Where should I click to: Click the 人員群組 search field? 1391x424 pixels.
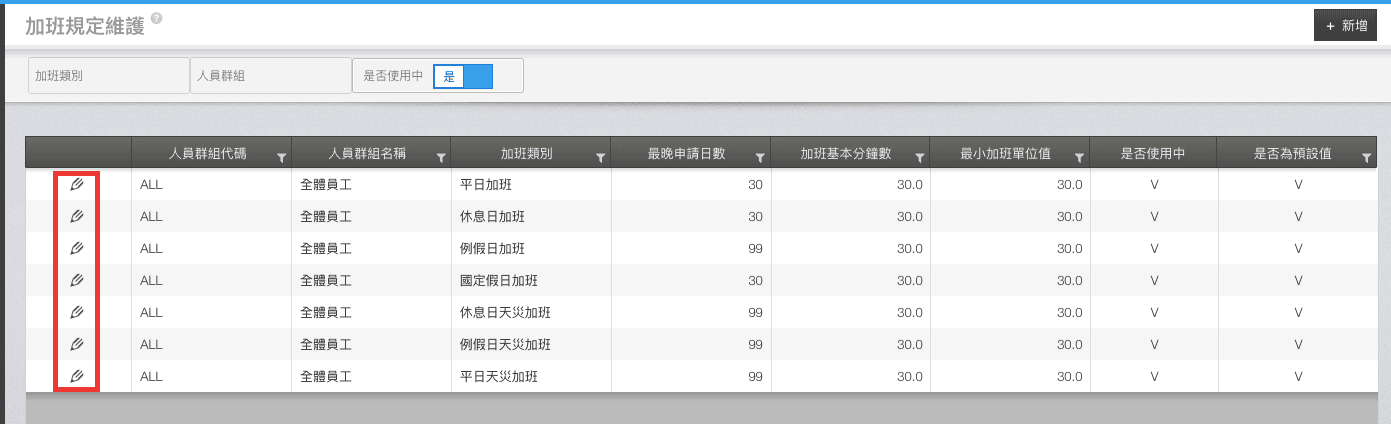click(270, 76)
